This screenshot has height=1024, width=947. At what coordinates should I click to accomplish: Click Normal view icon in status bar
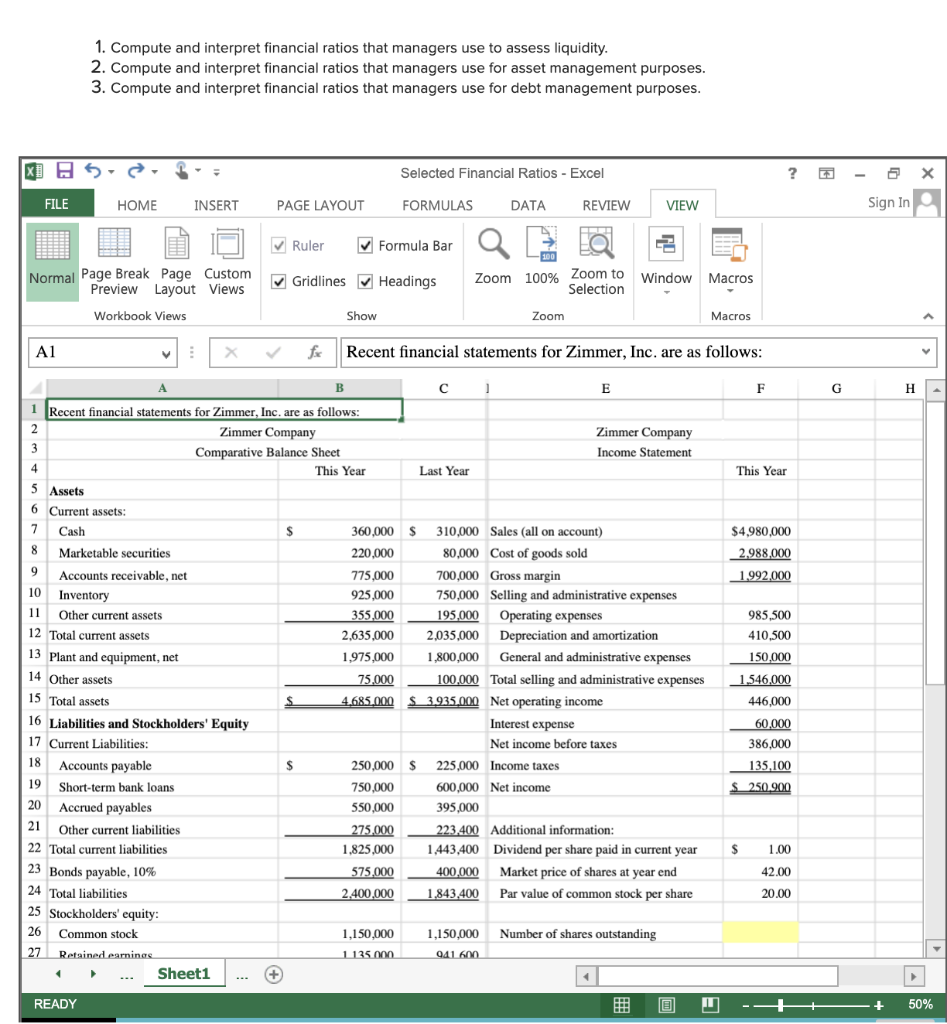(x=622, y=1004)
